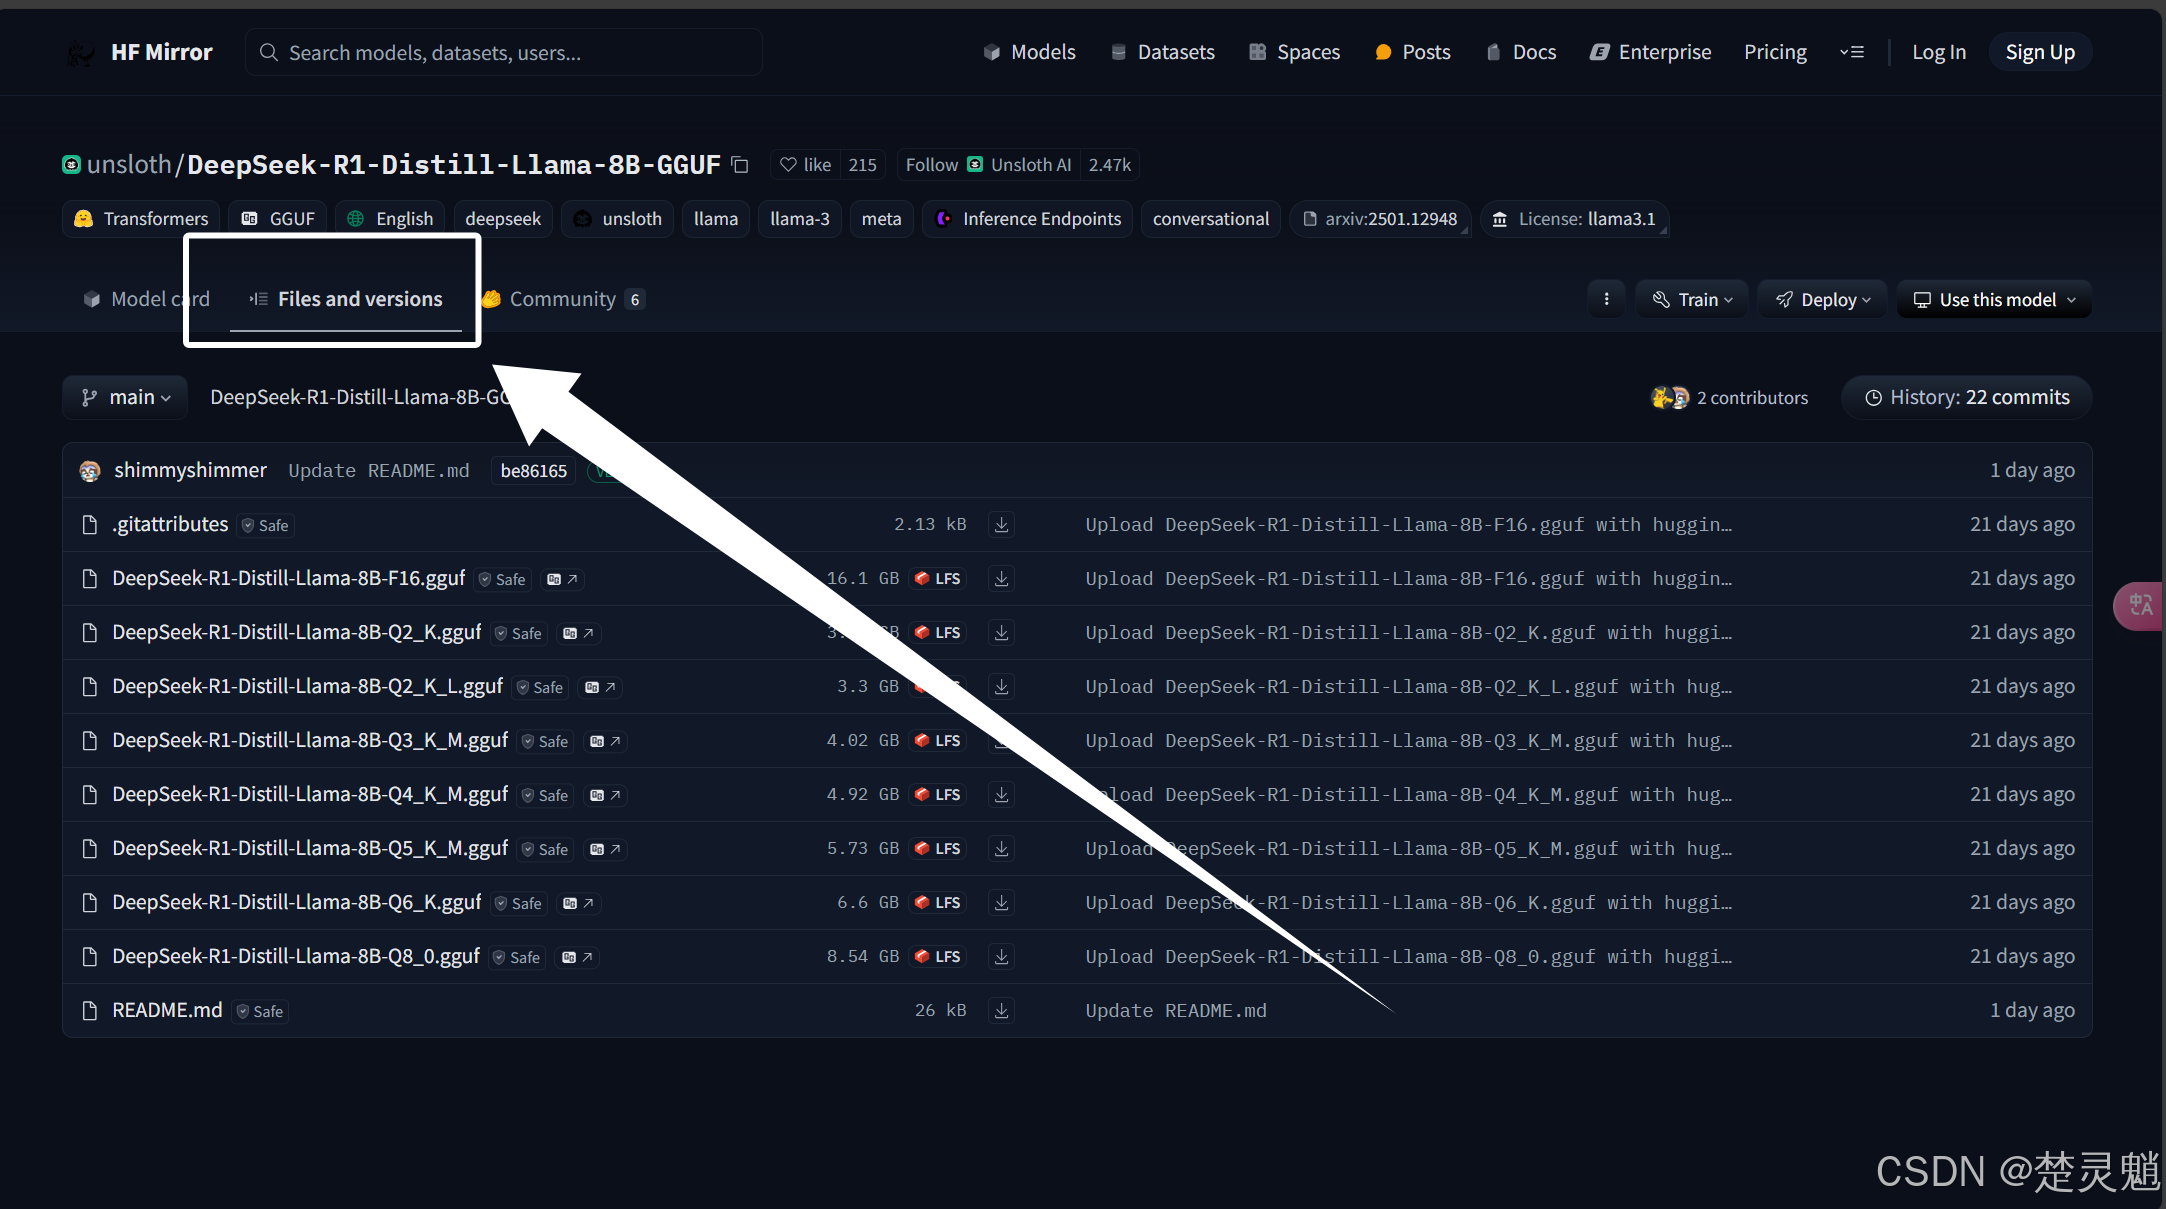
Task: Click the Q8_0.gguf download arrow icon
Action: pos(1001,957)
